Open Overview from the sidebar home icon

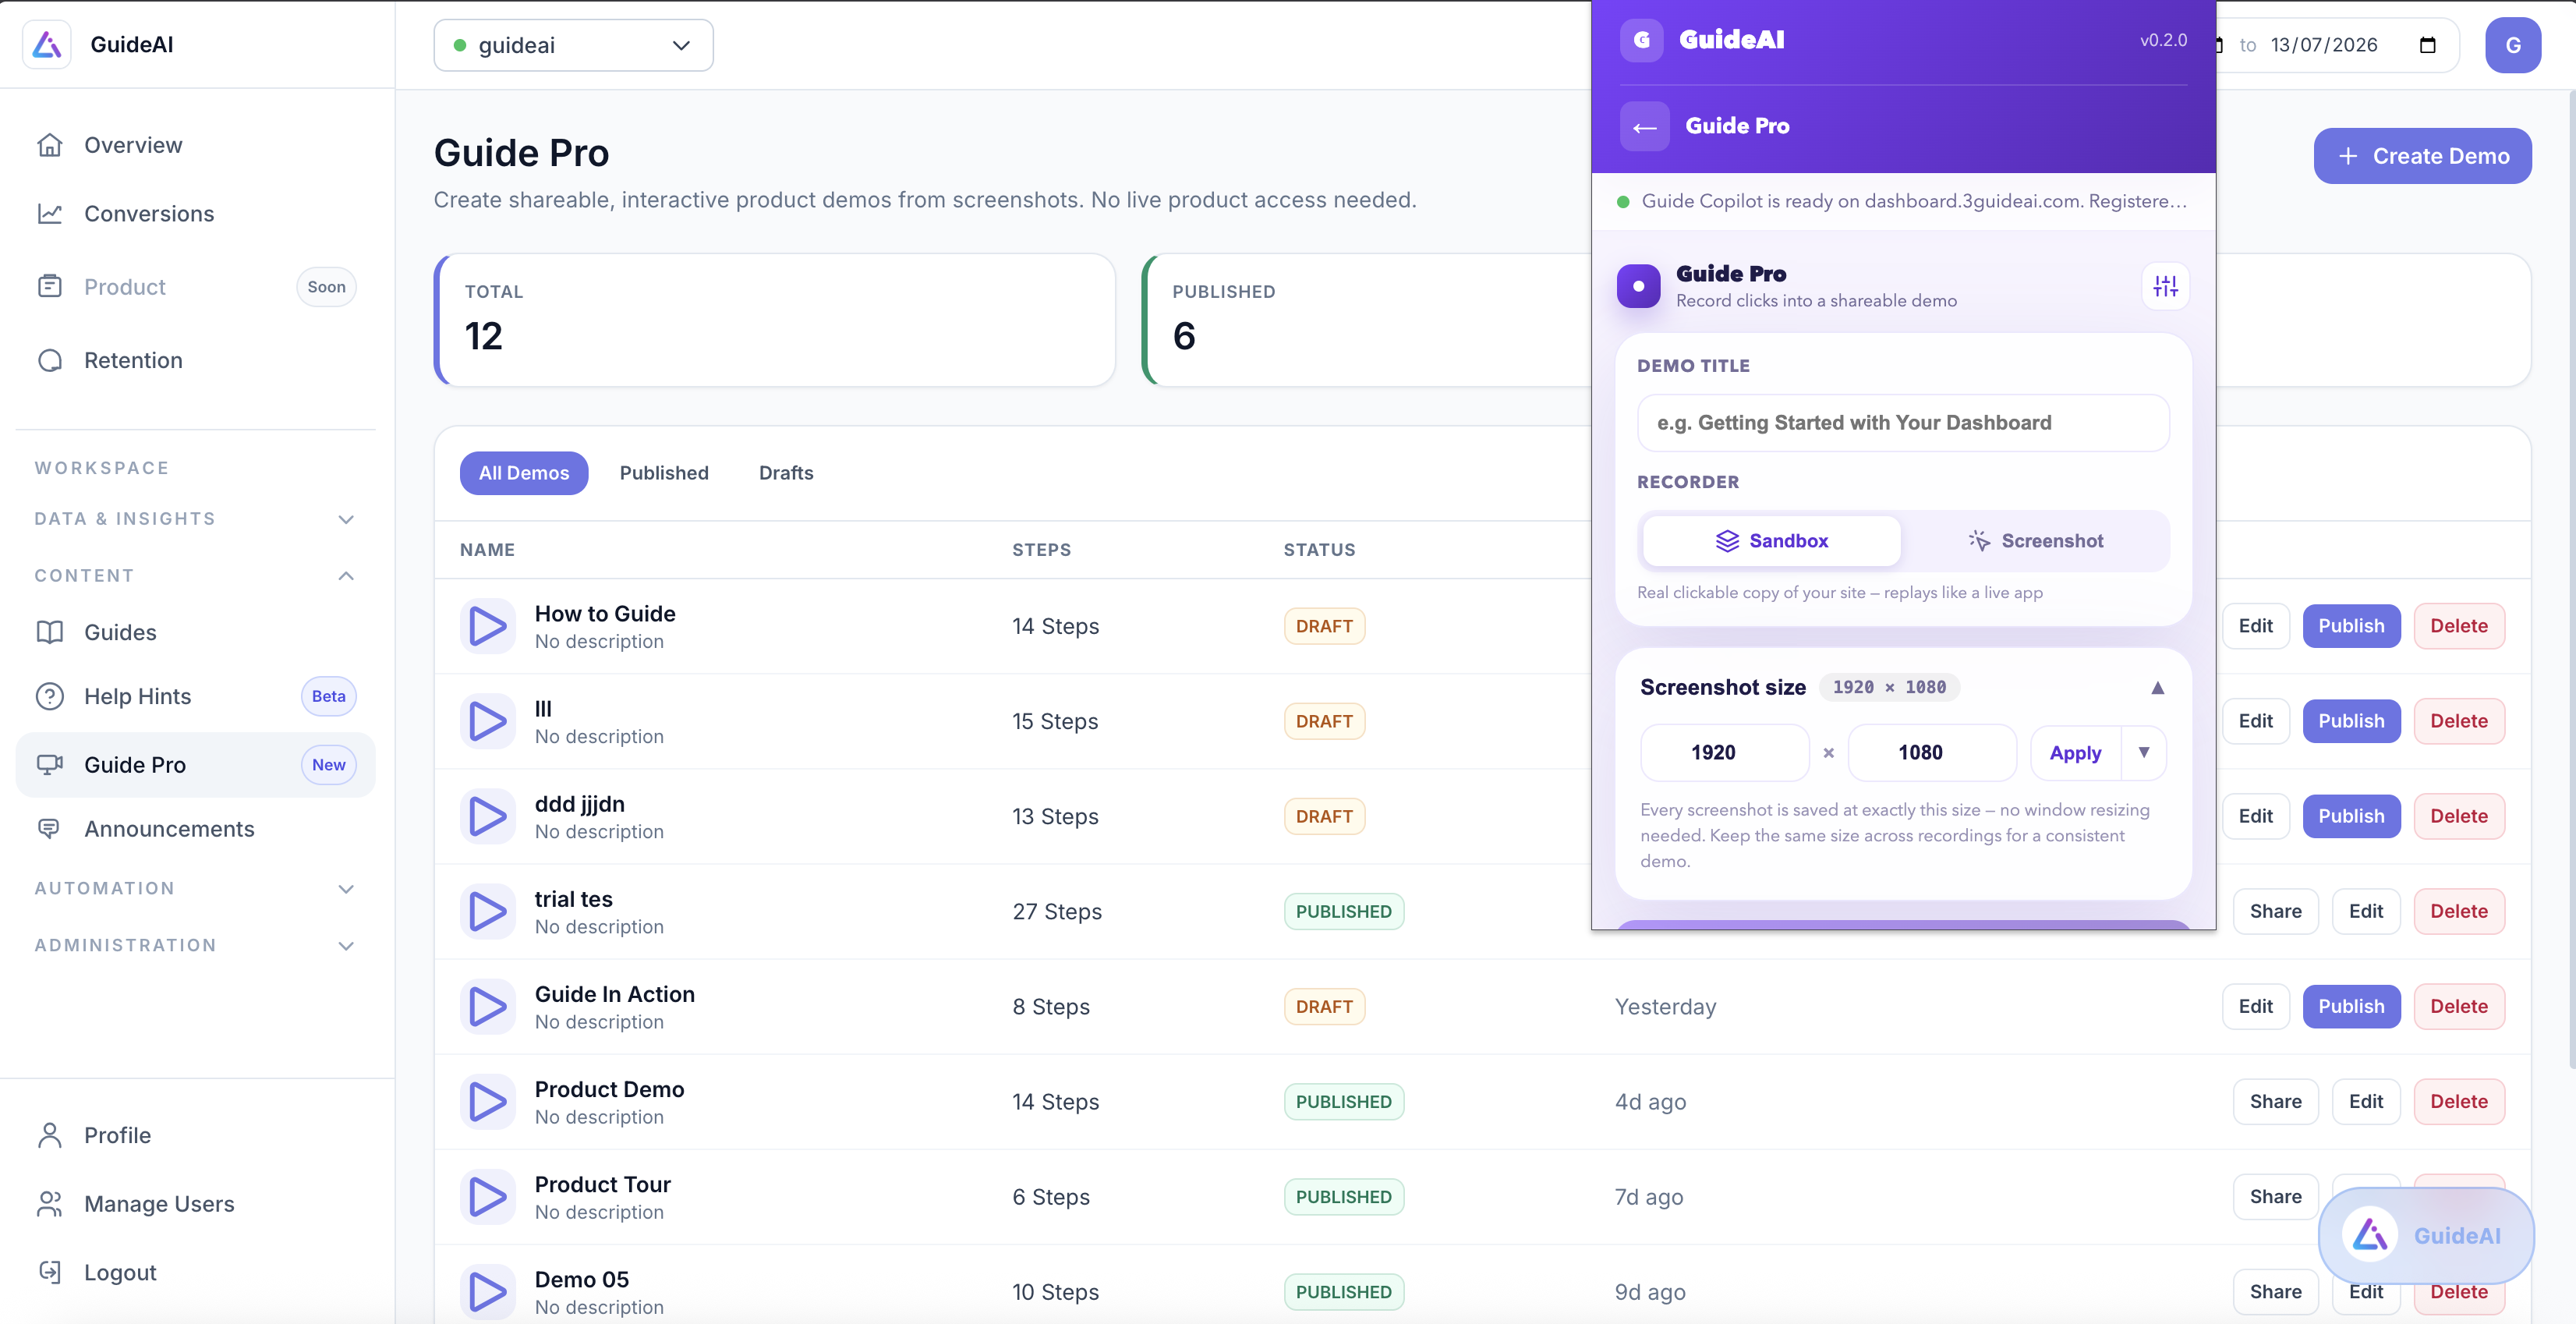(50, 145)
